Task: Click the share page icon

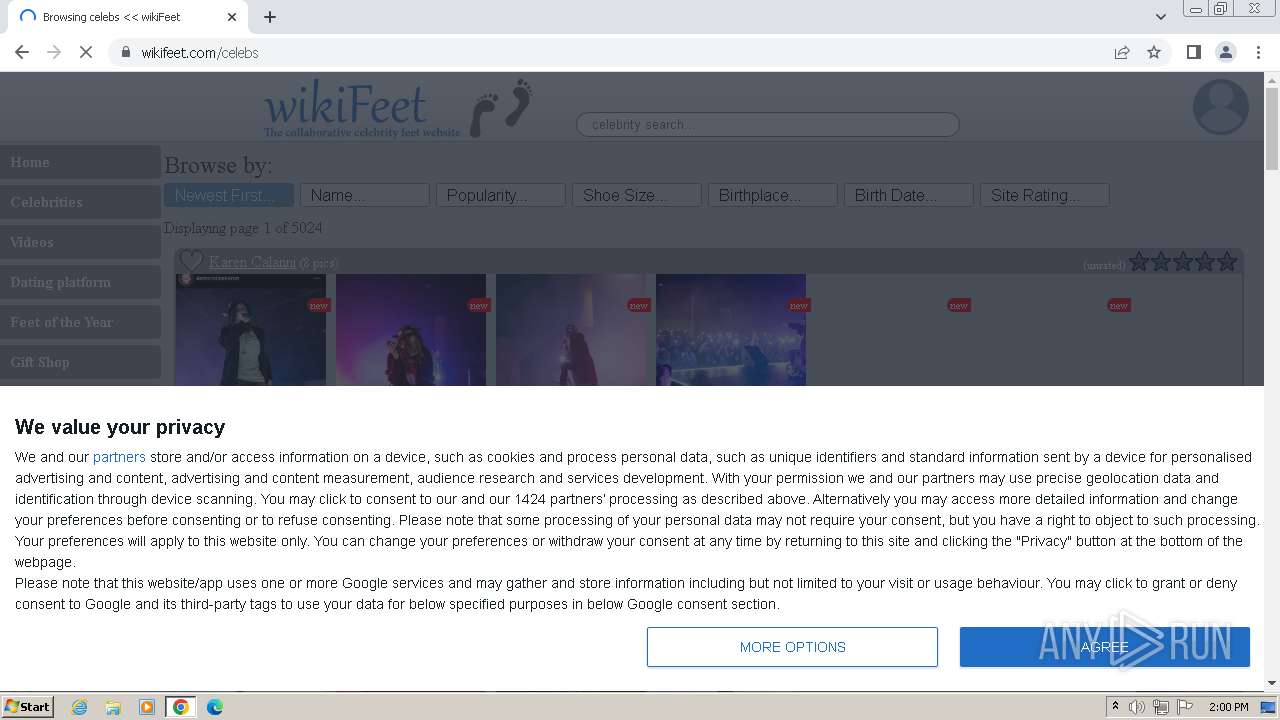Action: [x=1122, y=52]
